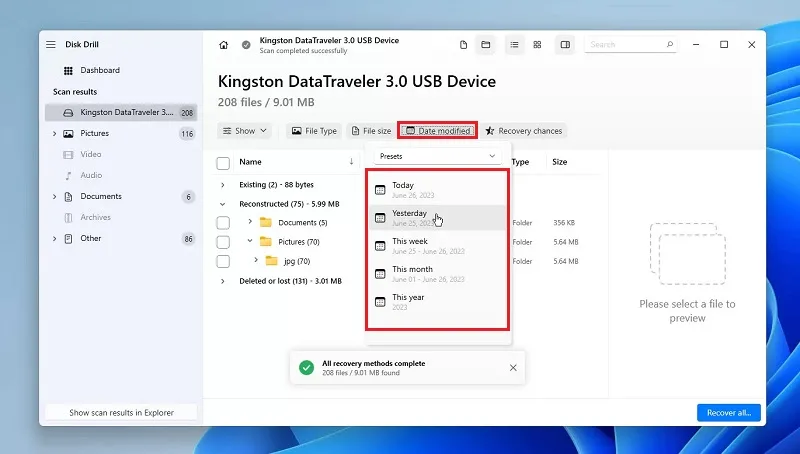
Task: Toggle the preview pane icon
Action: (565, 45)
